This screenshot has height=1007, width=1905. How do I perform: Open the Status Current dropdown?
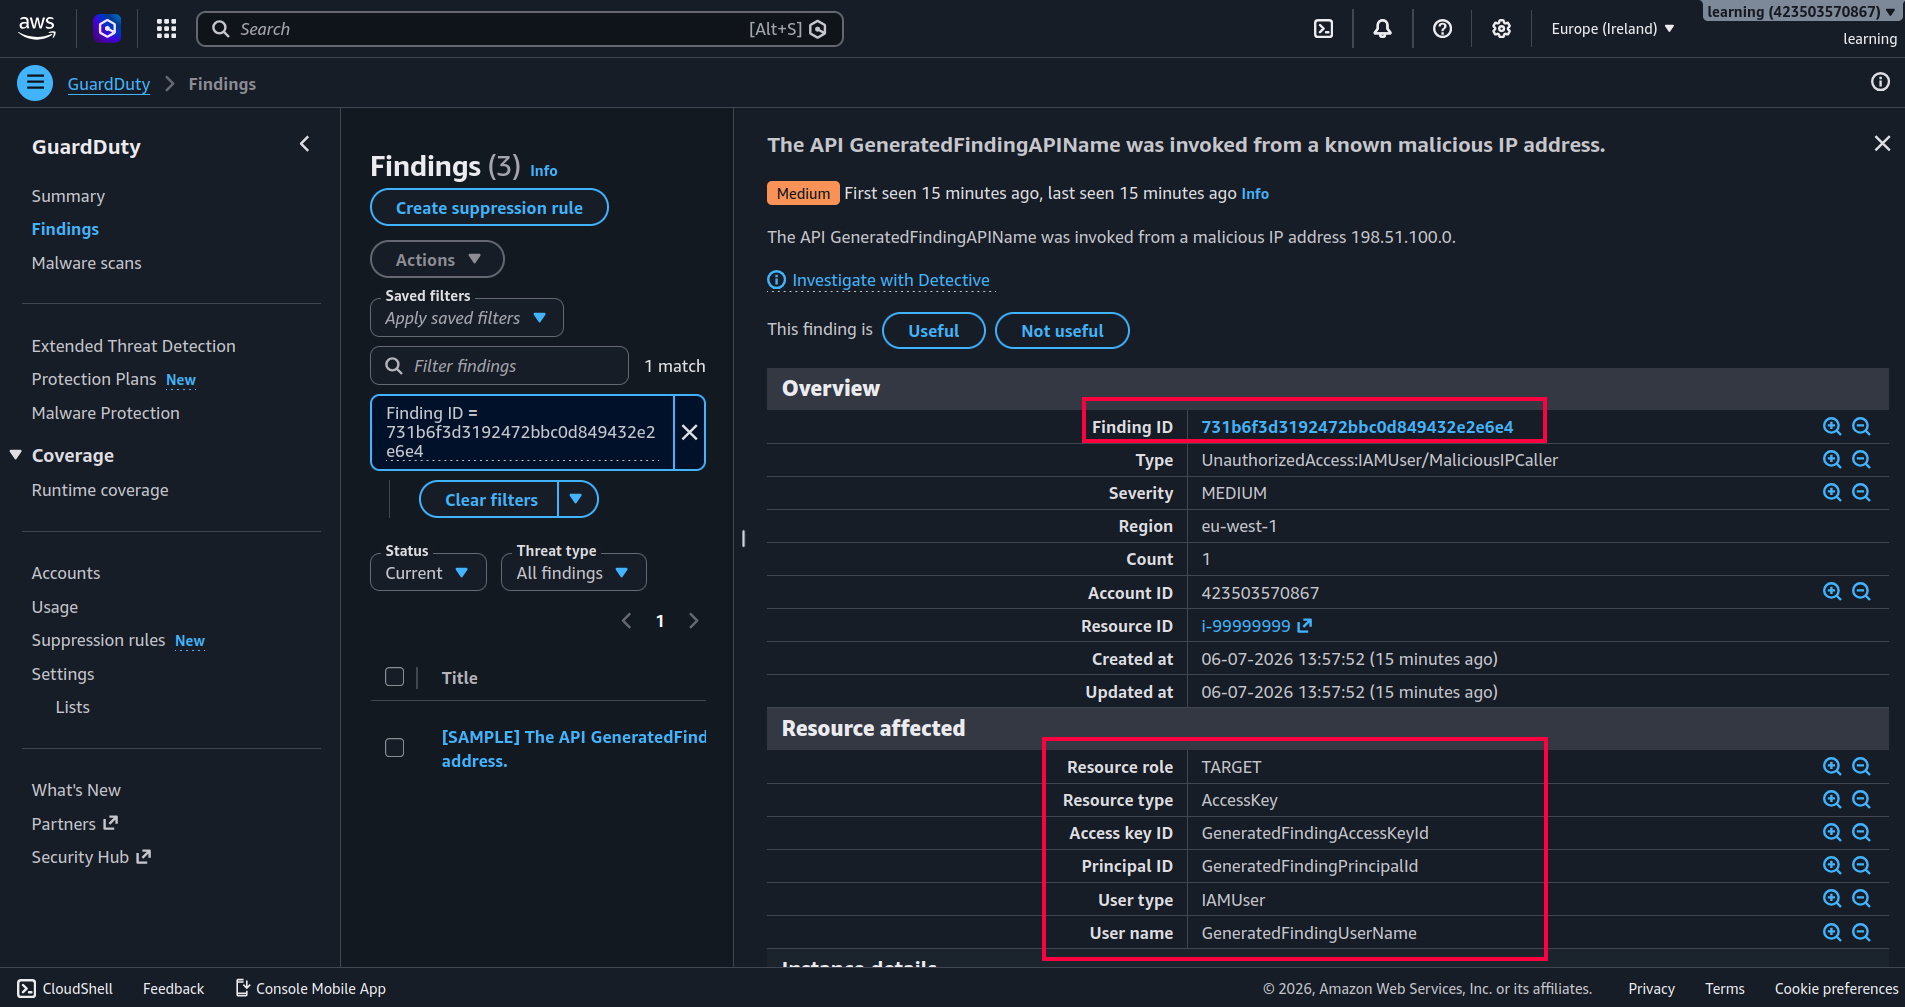point(428,573)
